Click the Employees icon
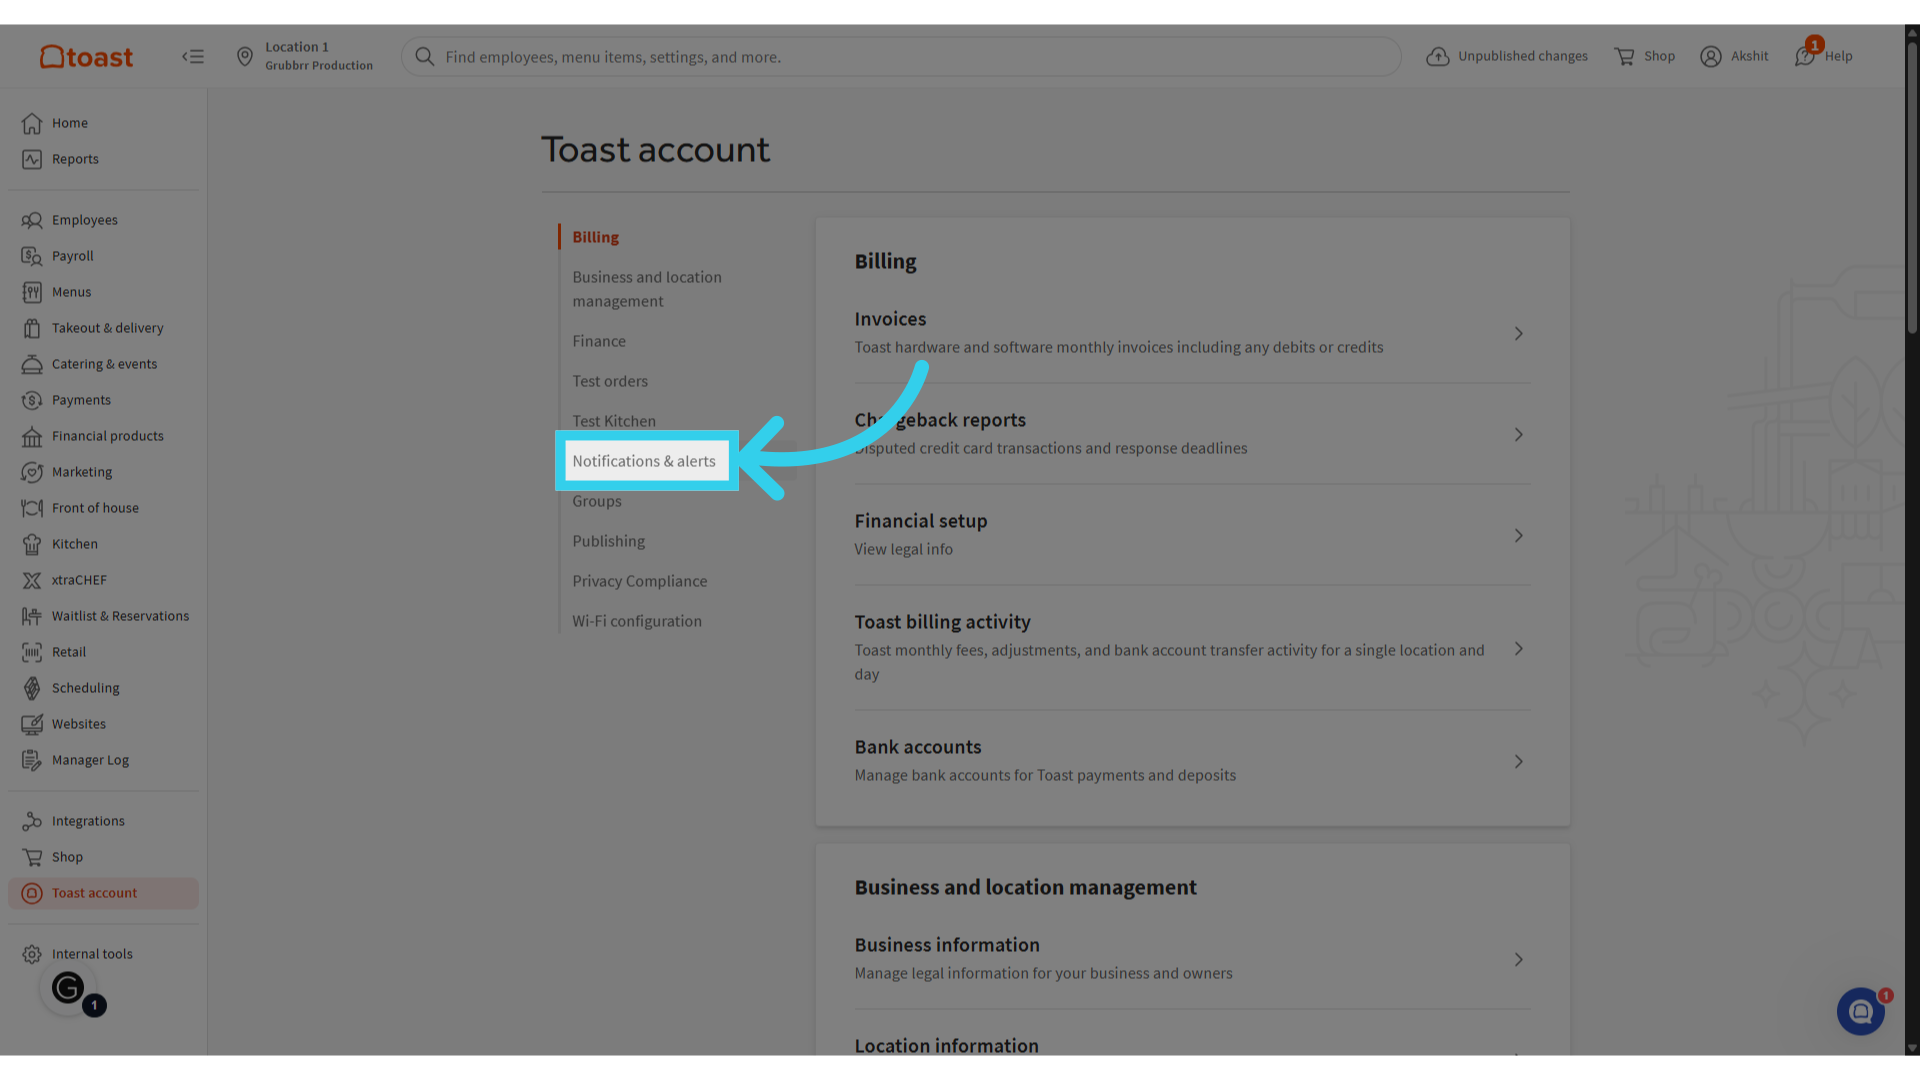The height and width of the screenshot is (1080, 1920). click(32, 220)
